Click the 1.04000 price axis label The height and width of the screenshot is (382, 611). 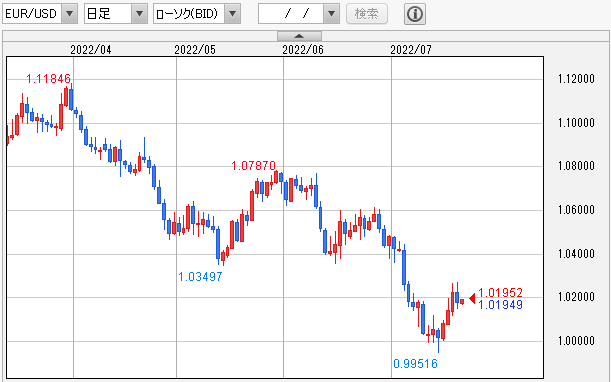576,254
